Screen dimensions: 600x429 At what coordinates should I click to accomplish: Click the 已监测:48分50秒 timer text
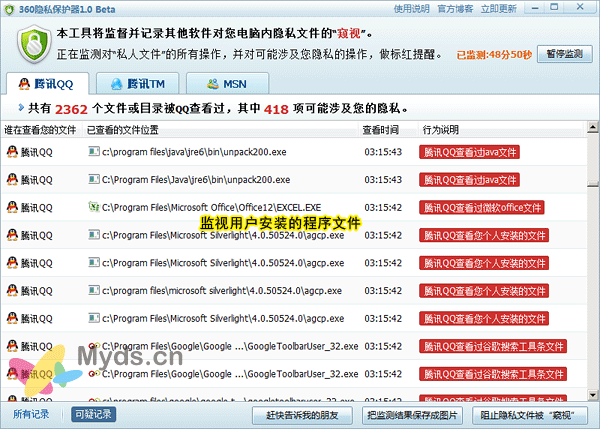point(494,55)
